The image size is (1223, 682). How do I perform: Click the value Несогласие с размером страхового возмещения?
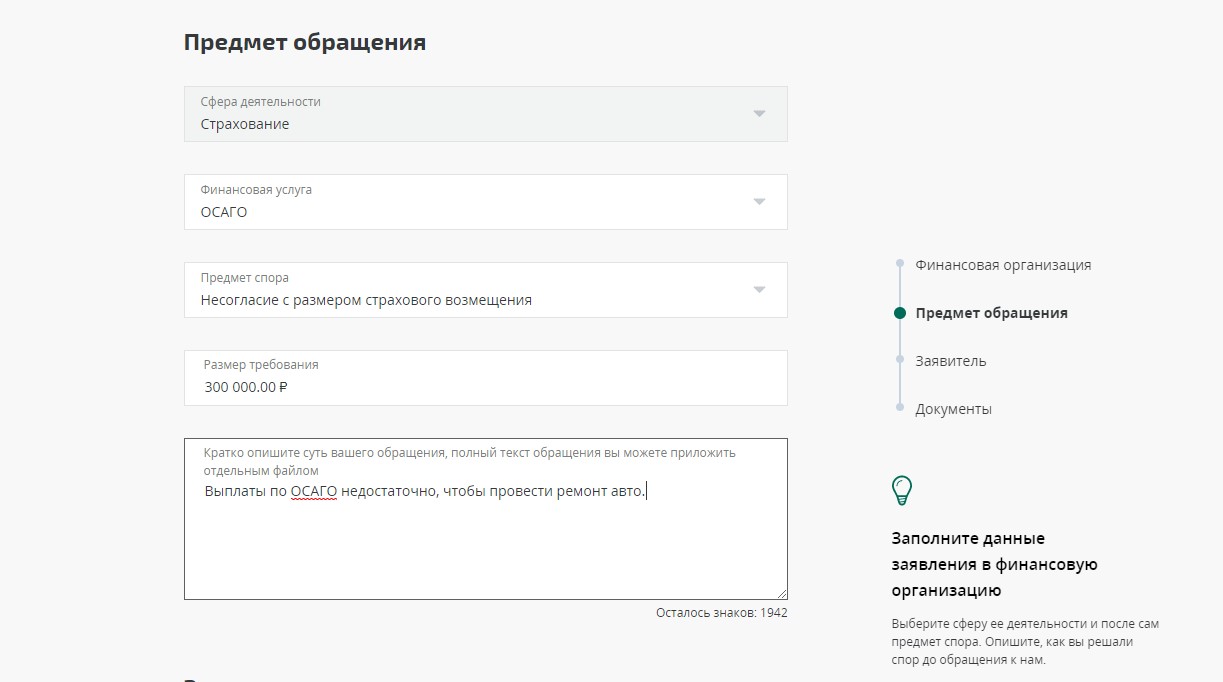(x=366, y=300)
